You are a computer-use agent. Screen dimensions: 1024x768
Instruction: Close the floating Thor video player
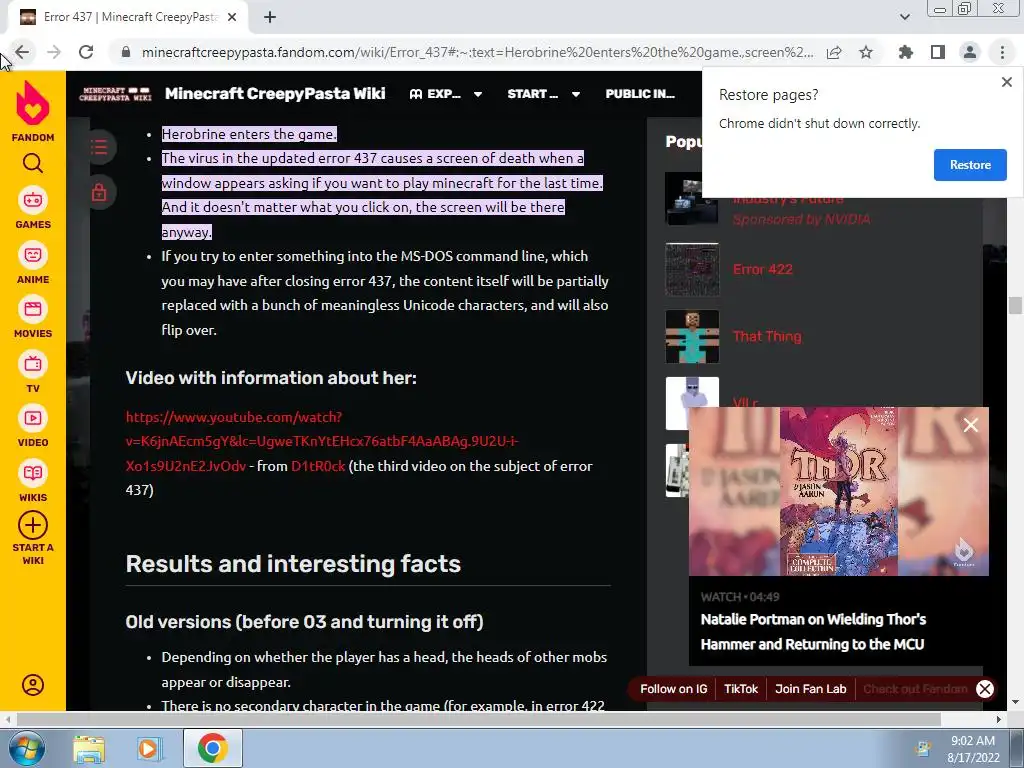(x=970, y=425)
